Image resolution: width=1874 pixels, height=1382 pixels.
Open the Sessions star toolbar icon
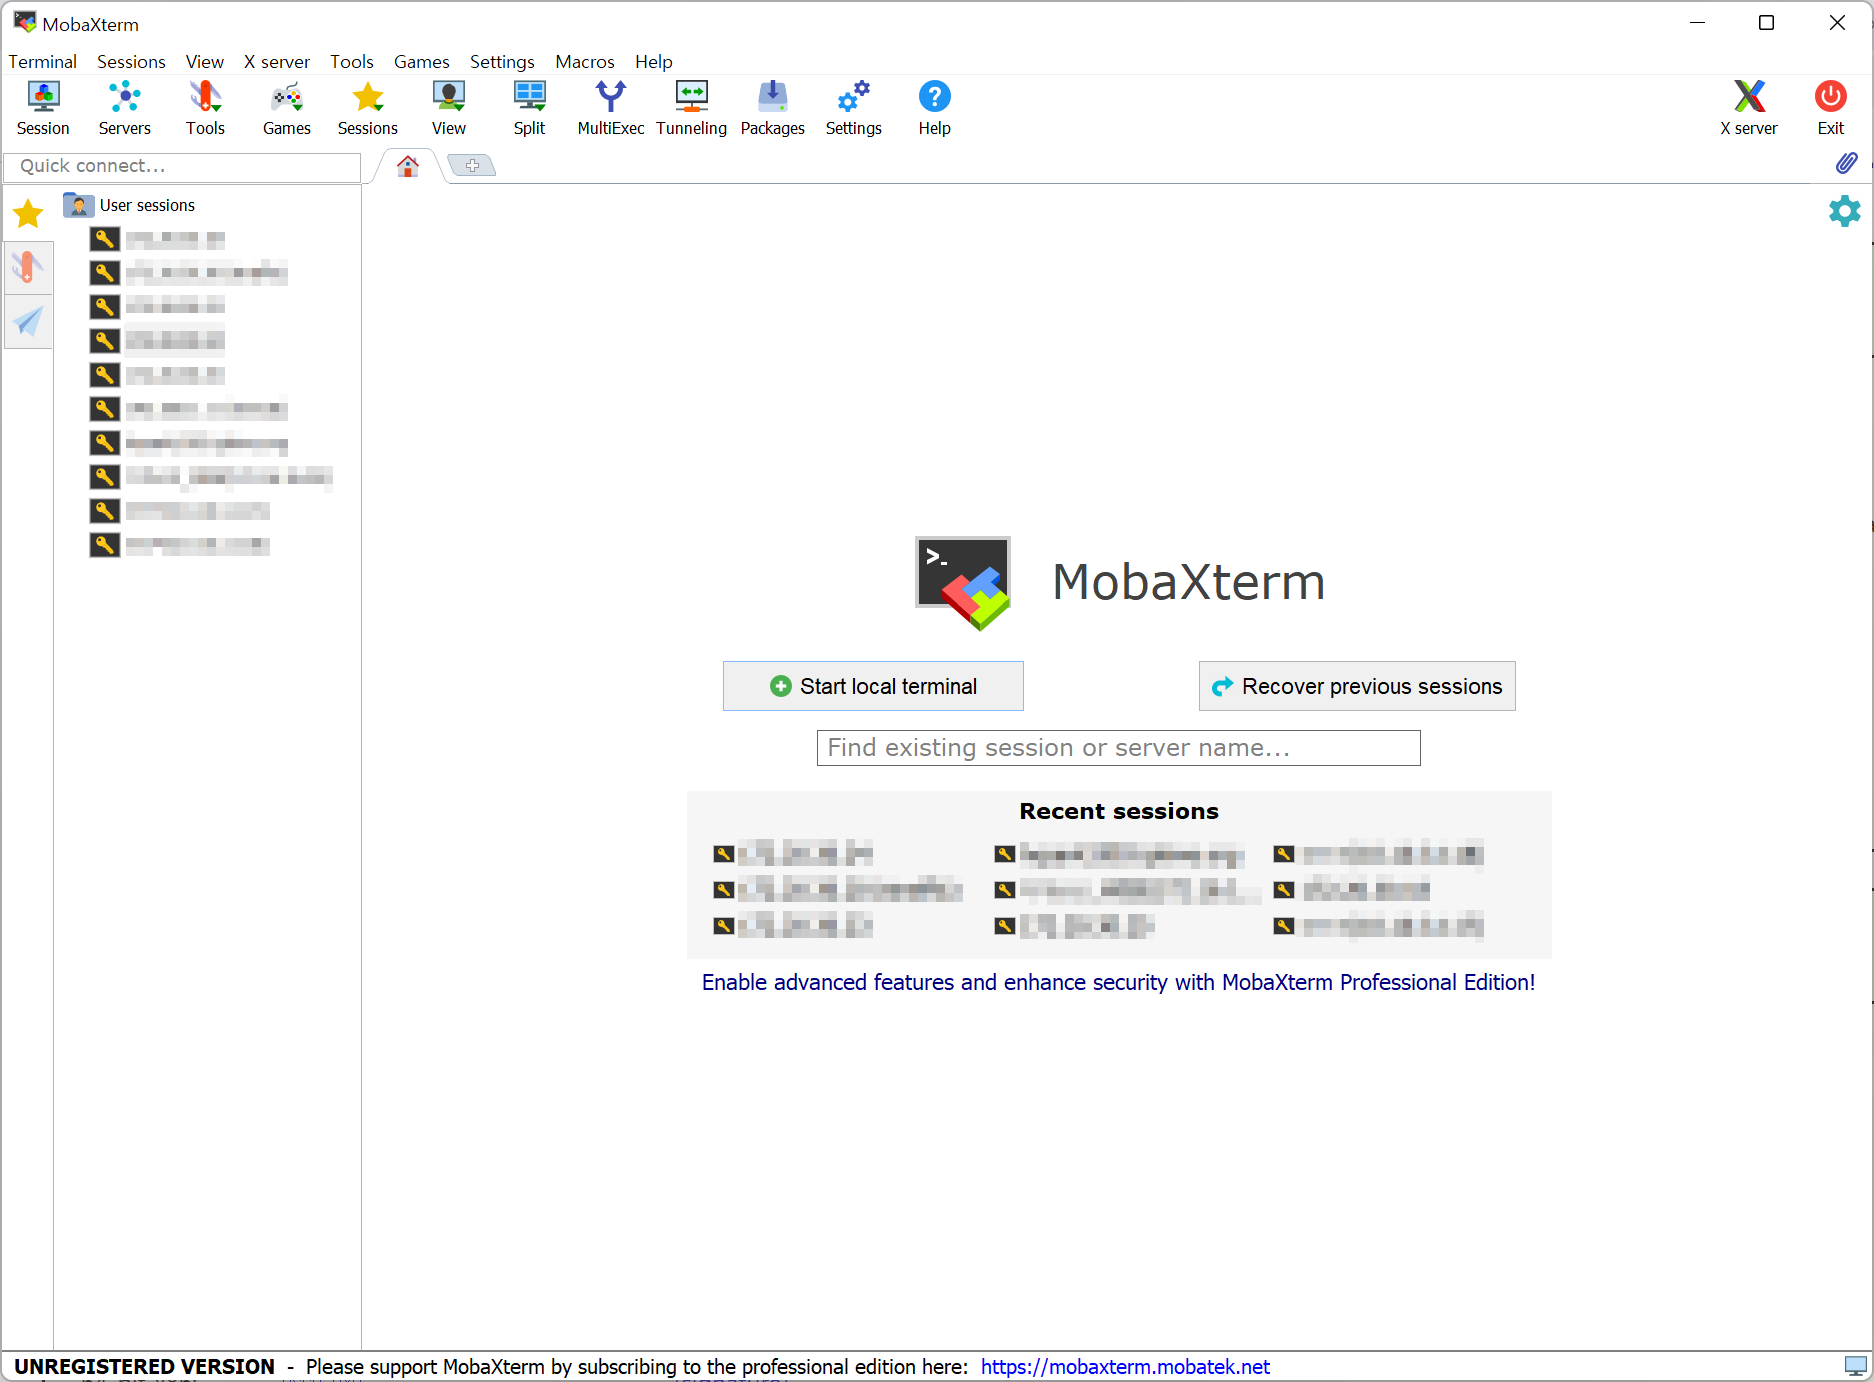pyautogui.click(x=368, y=108)
